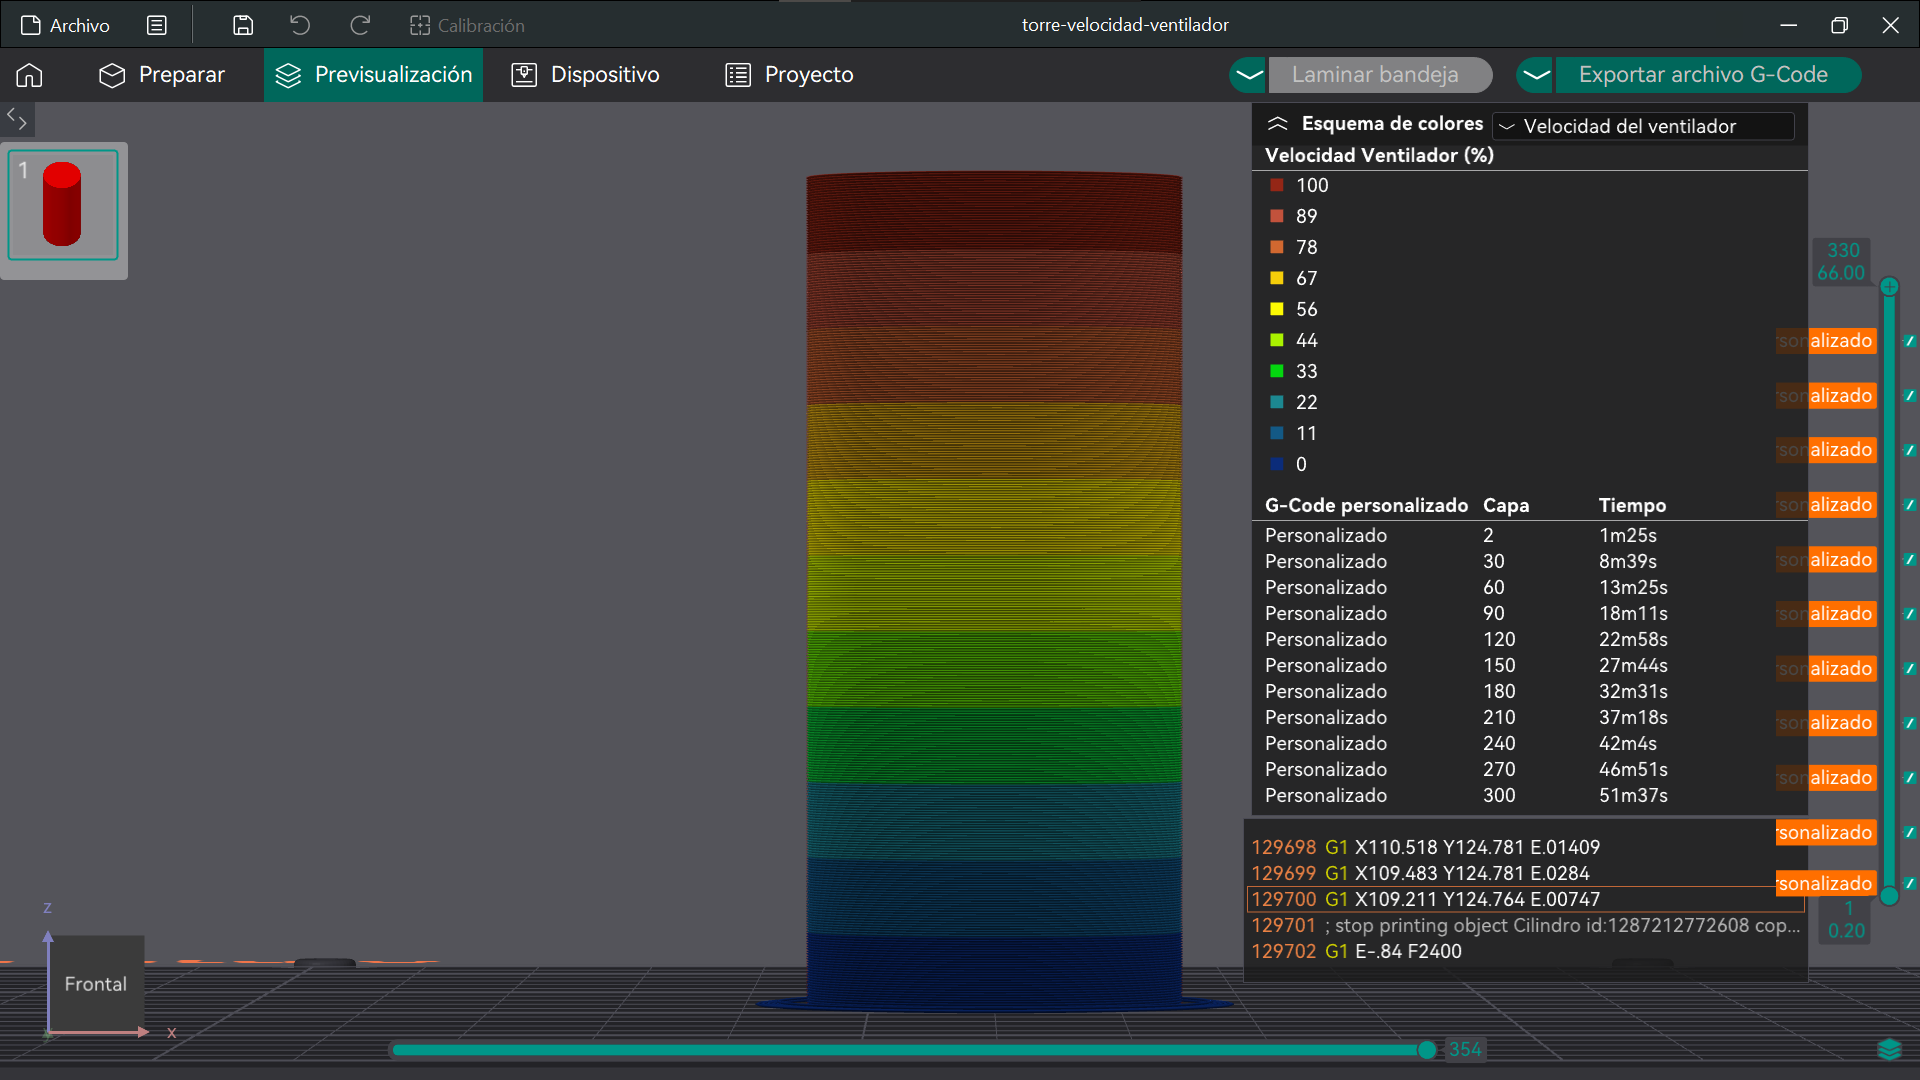Click the Frontal face of view cube
Screen dimensions: 1920x1080
coord(96,984)
